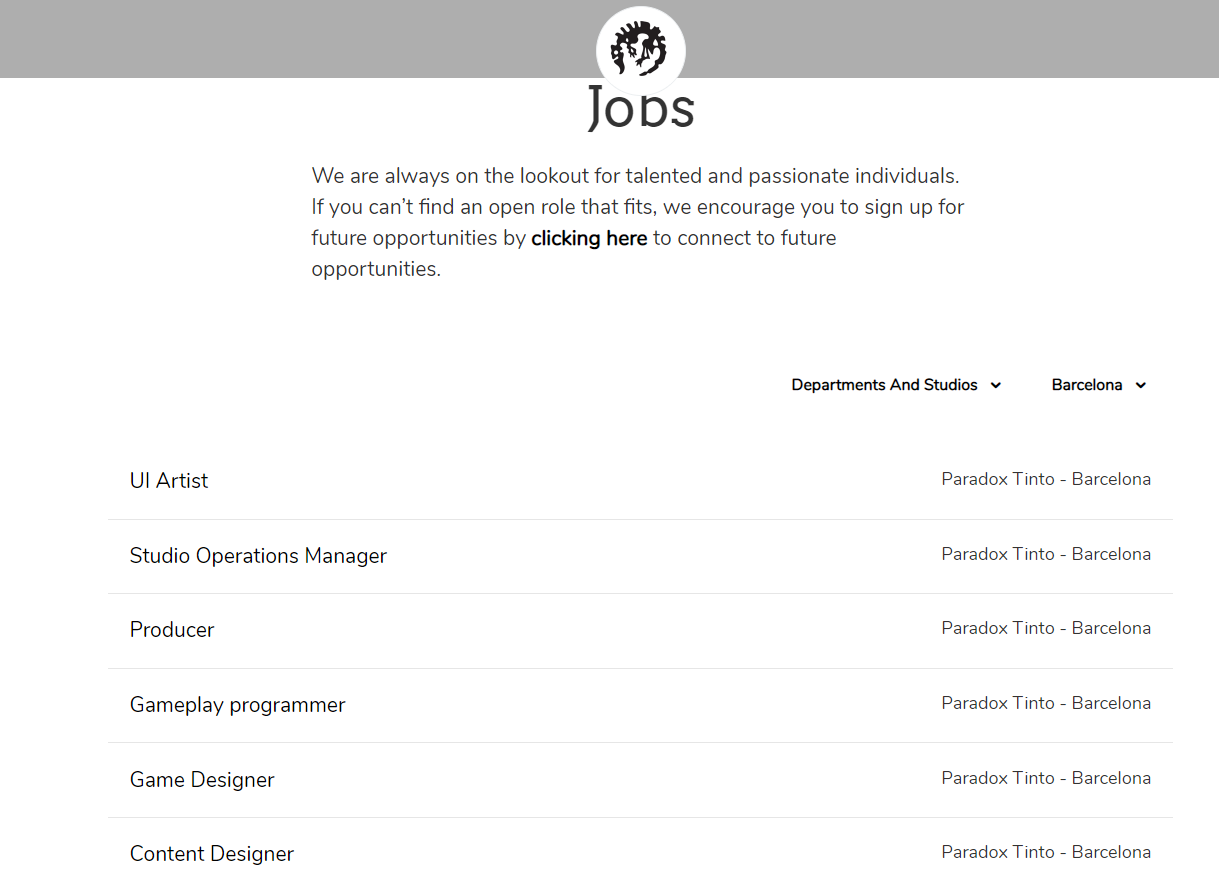1219x879 pixels.
Task: Select the Studio Operations Manager posting
Action: [258, 556]
